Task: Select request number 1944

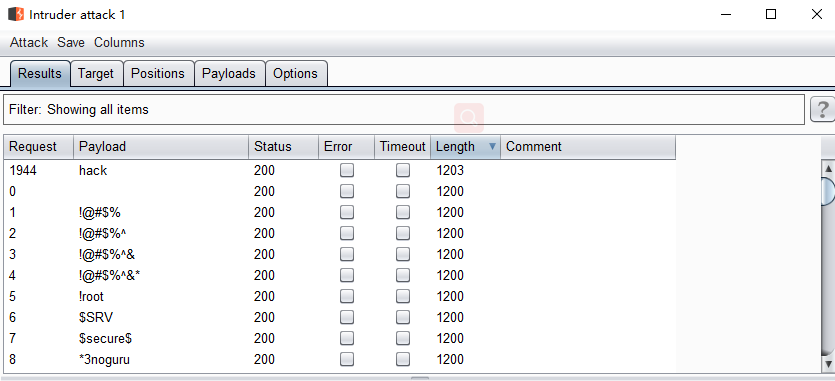Action: [x=23, y=171]
